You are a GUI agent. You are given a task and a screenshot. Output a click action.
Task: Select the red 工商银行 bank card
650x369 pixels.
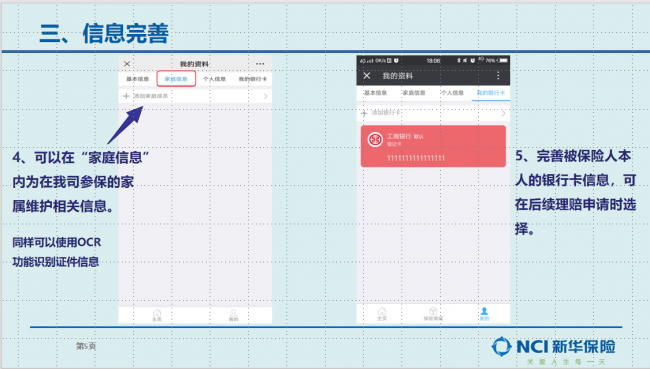tap(433, 146)
